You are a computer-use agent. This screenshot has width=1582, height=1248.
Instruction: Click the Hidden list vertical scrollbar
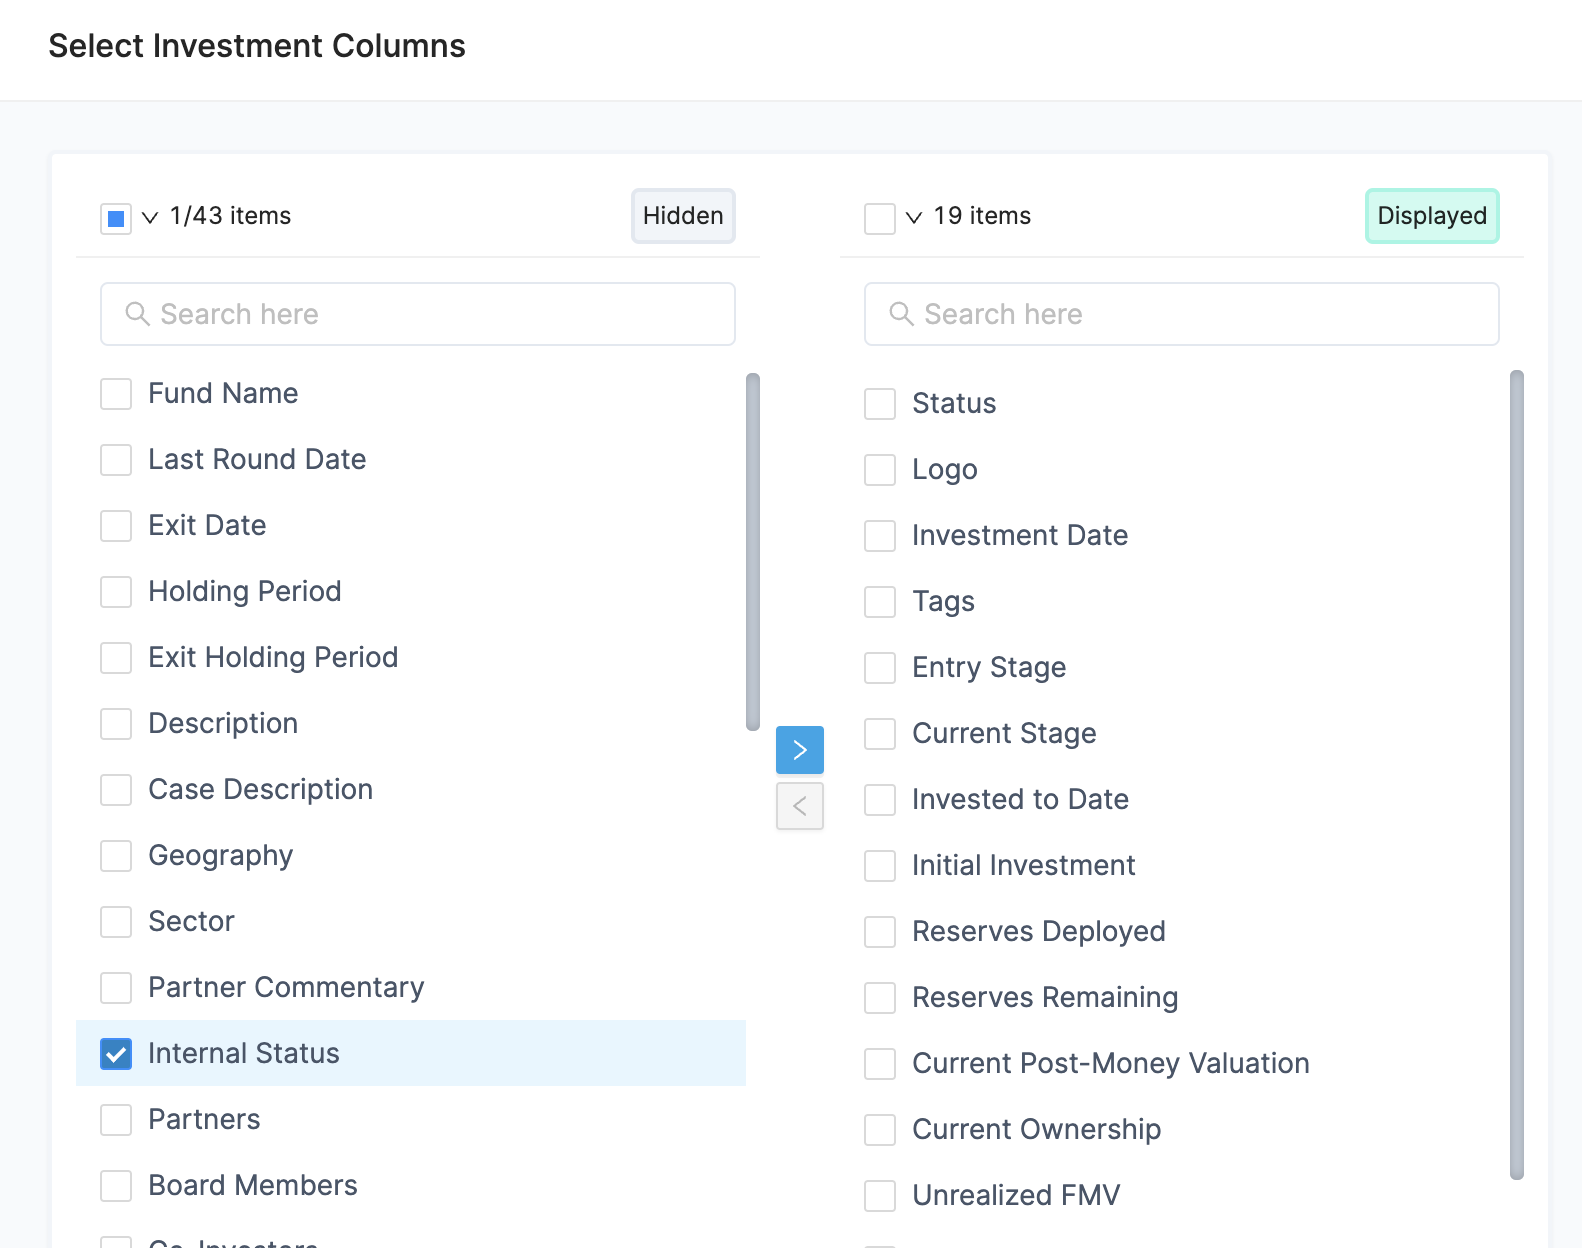click(753, 552)
